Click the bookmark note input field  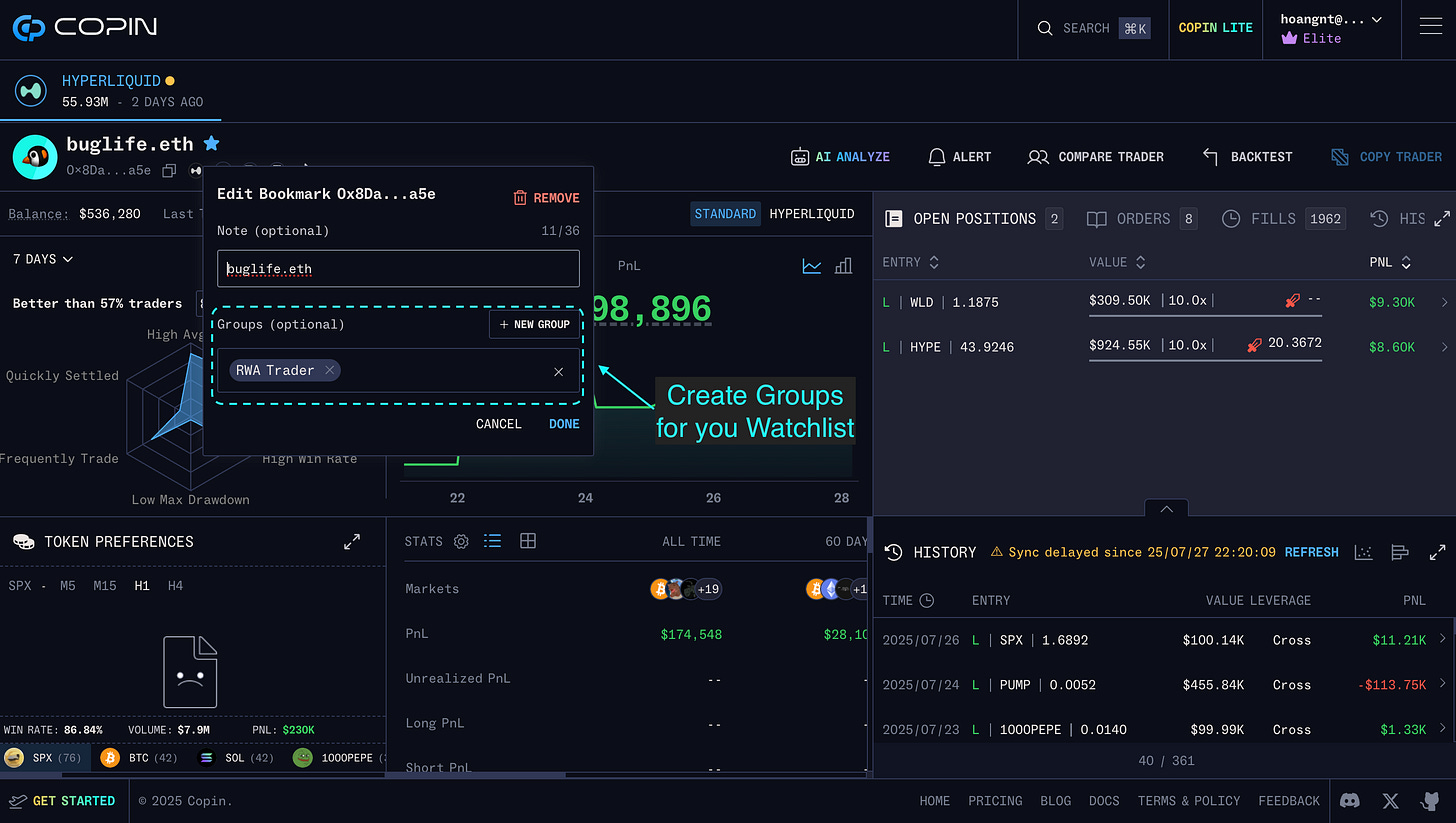pyautogui.click(x=398, y=269)
